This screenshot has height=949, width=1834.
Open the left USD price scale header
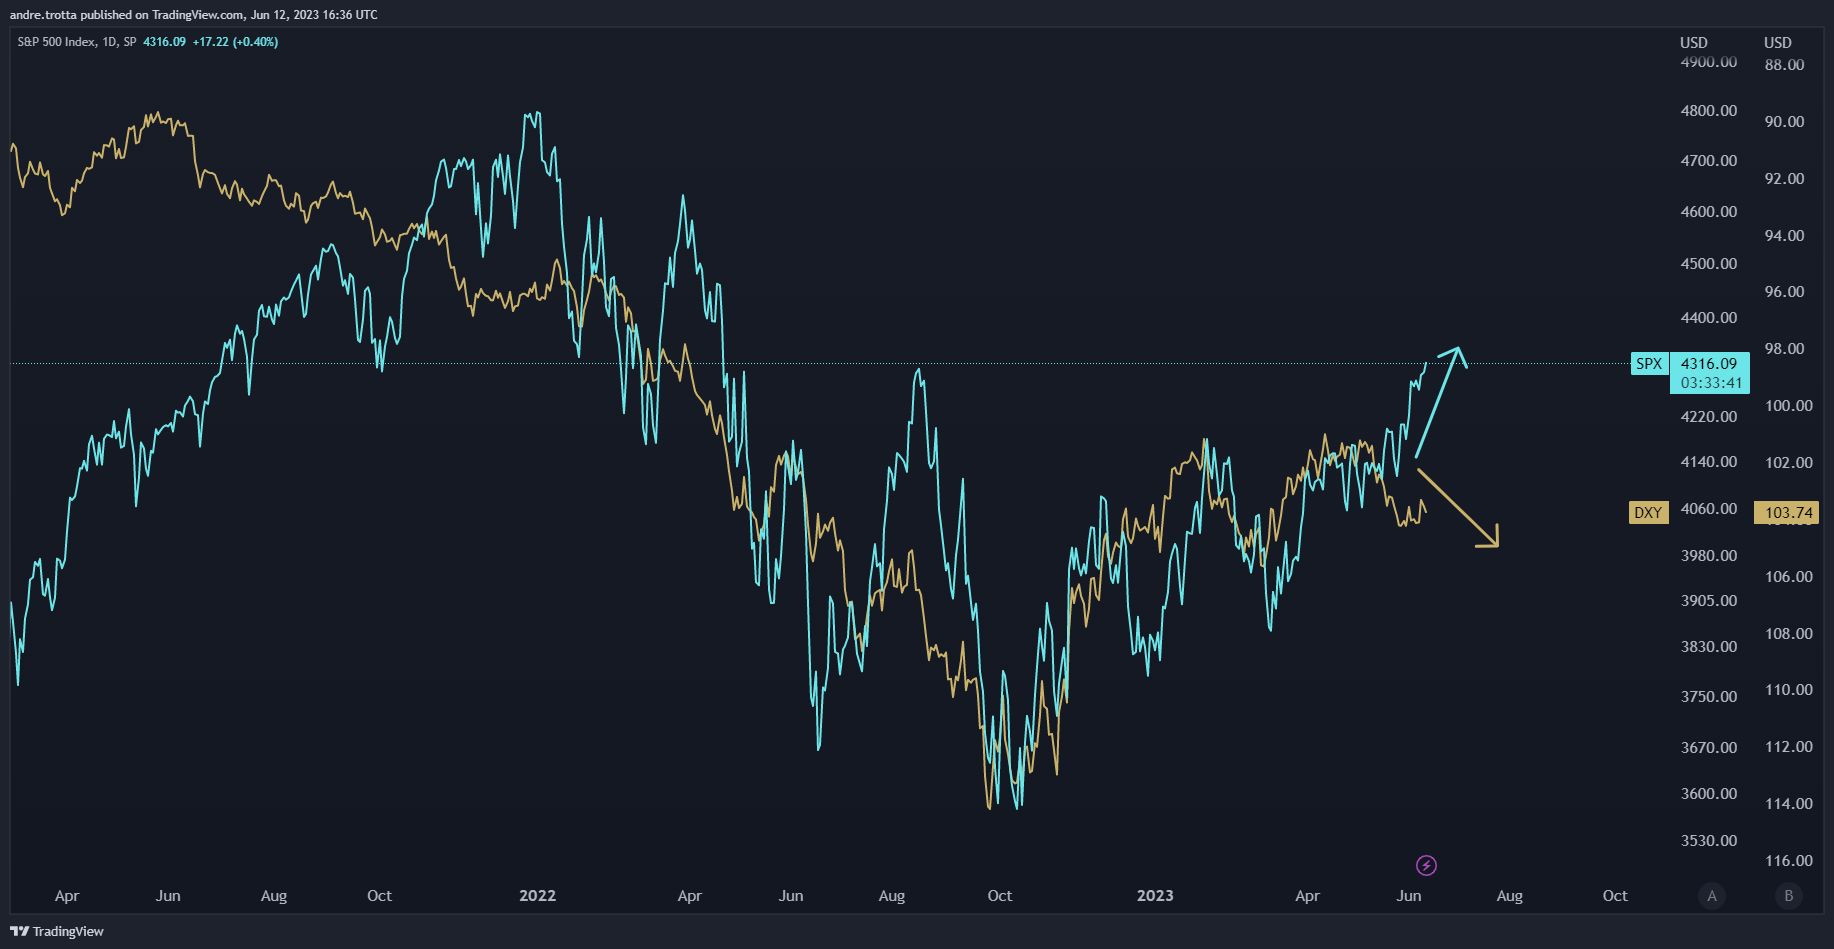1694,43
